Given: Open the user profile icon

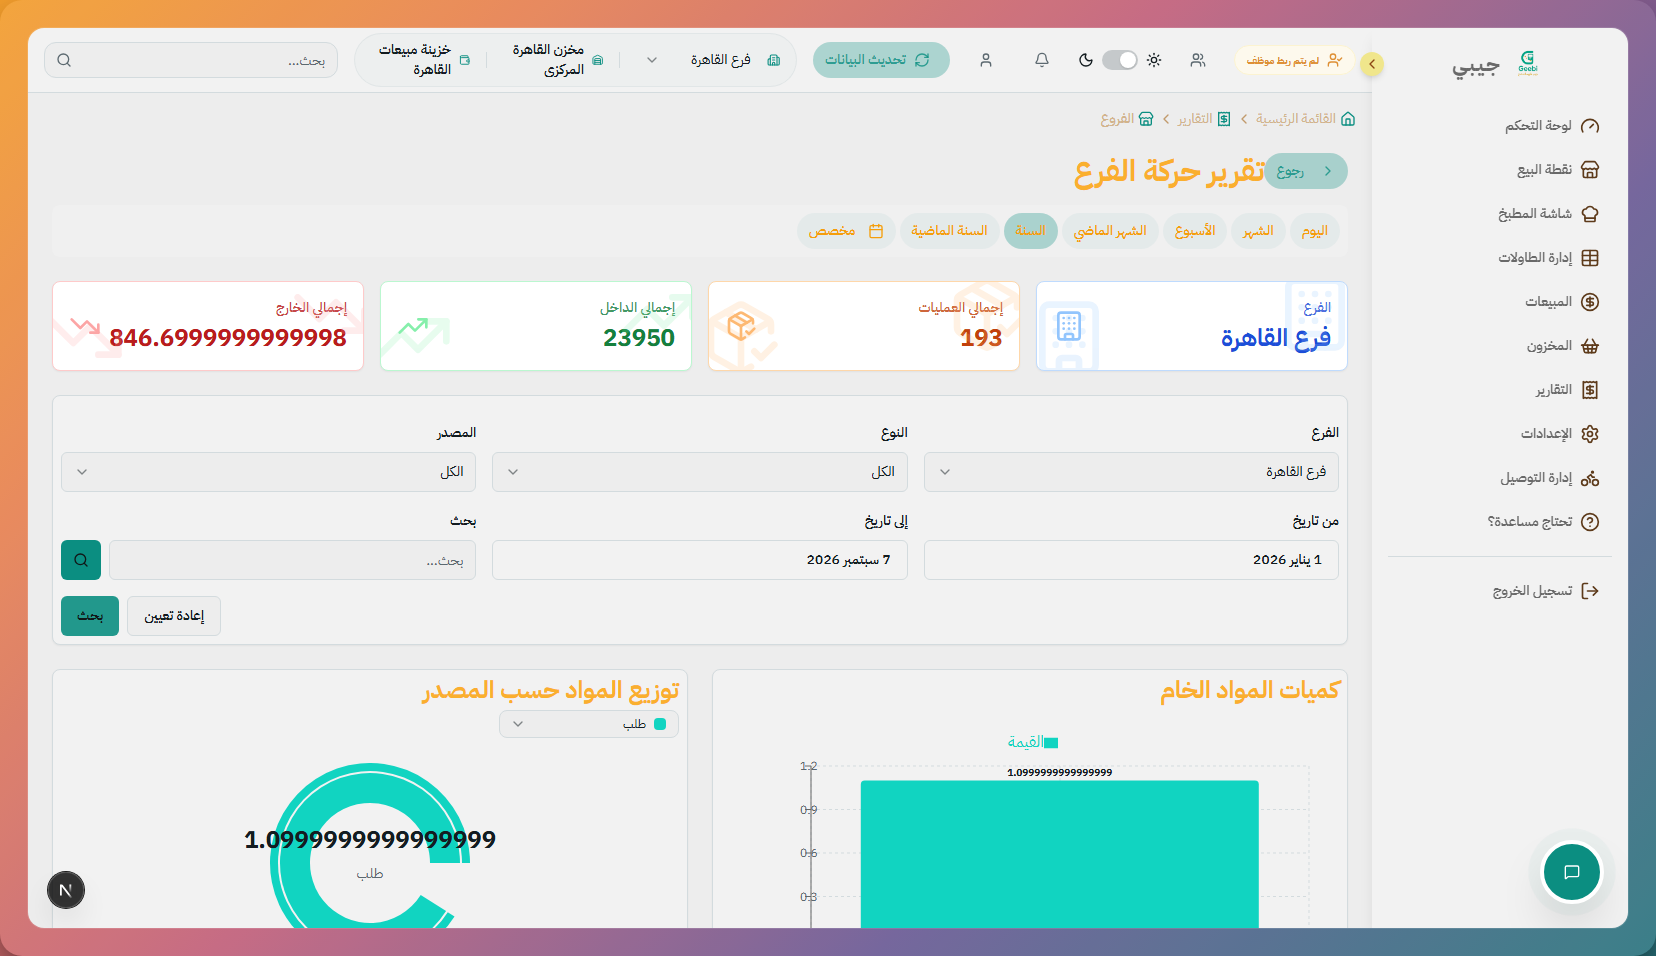Looking at the screenshot, I should (x=986, y=60).
